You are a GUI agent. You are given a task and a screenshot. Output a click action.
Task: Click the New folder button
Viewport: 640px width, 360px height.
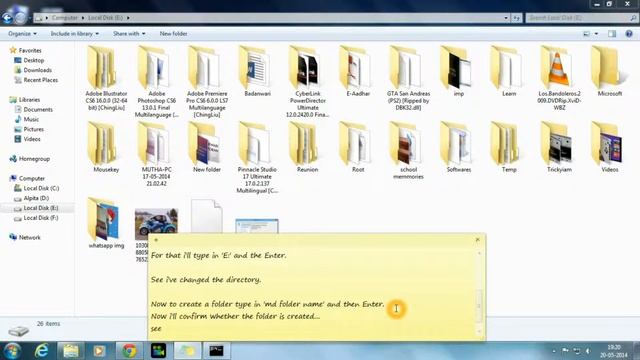173,33
